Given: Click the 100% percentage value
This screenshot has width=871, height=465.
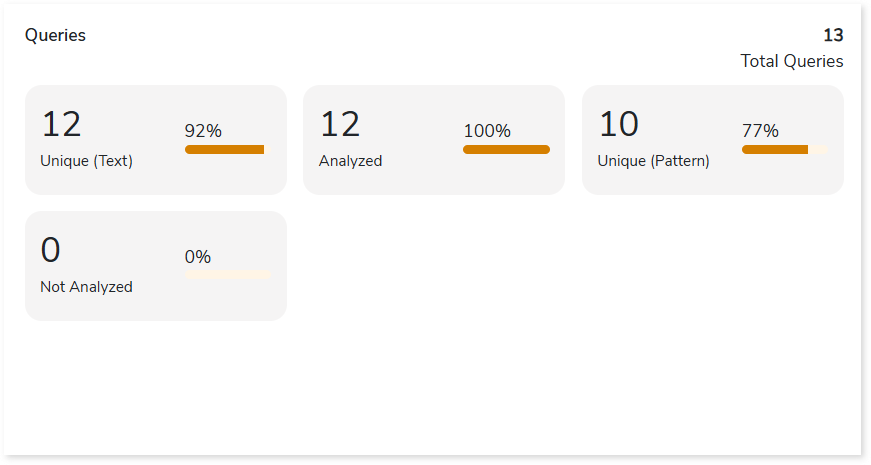Looking at the screenshot, I should 487,131.
